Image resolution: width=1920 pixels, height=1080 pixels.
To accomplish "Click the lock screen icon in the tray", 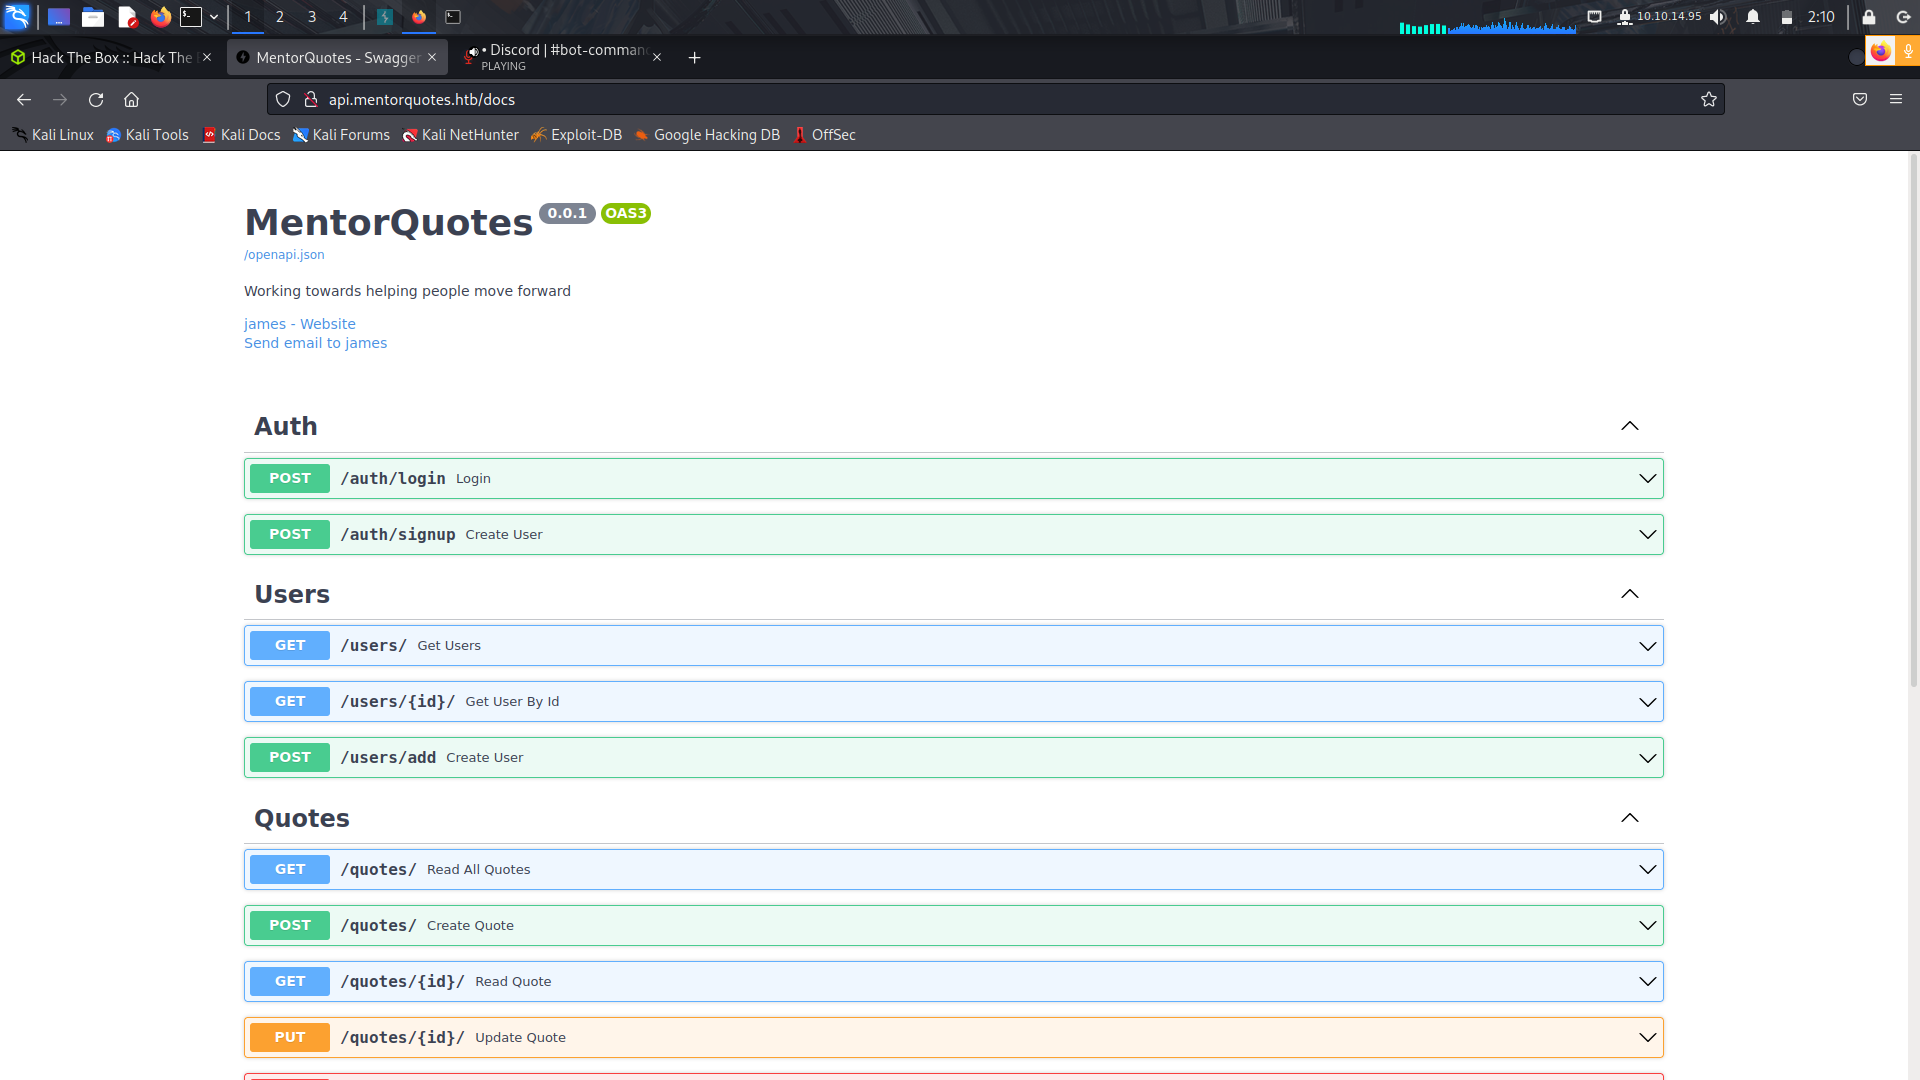I will 1868,17.
